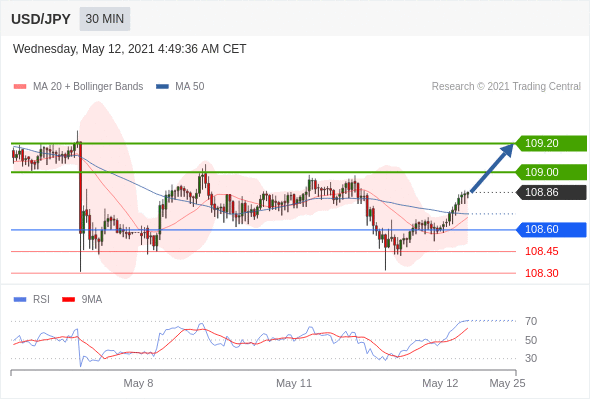Toggle MA 20 + Bollinger Bands legend
Viewport: 590px width, 400px height.
78,87
